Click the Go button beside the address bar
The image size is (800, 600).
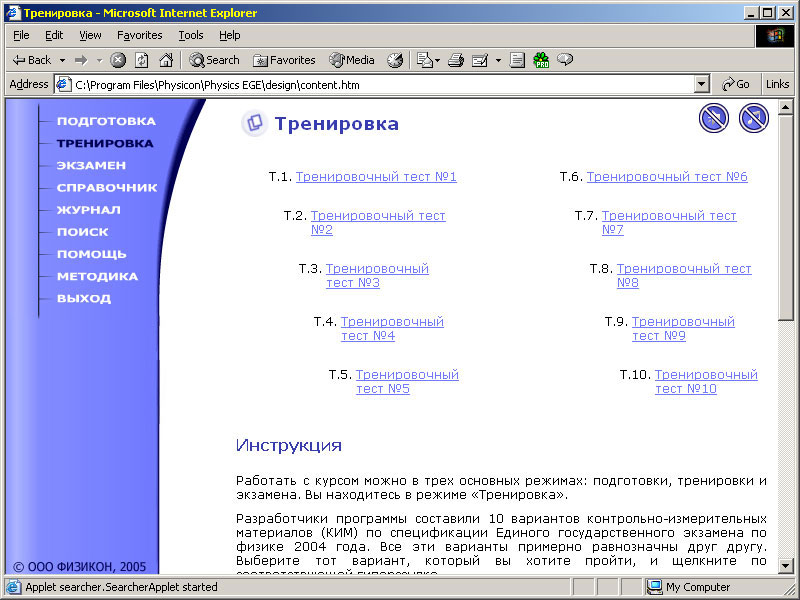pos(736,84)
